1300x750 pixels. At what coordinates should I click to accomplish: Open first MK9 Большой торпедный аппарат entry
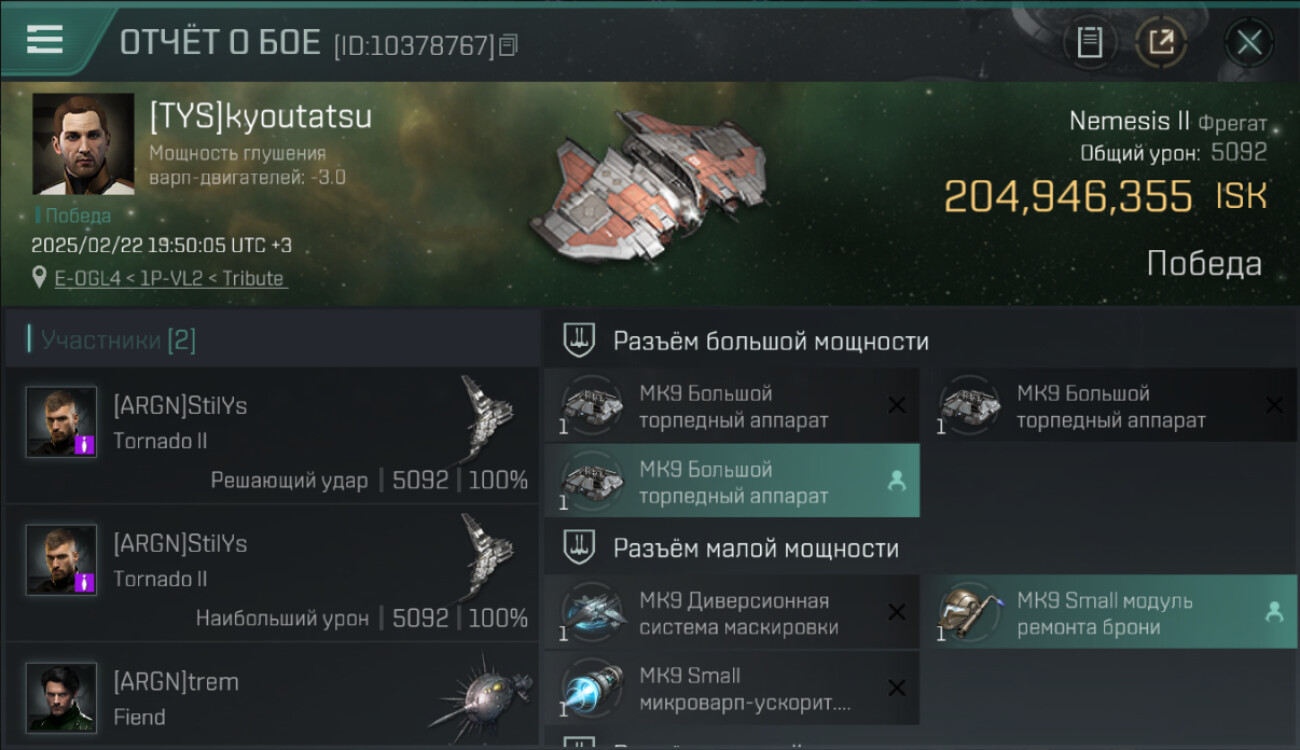[x=732, y=405]
